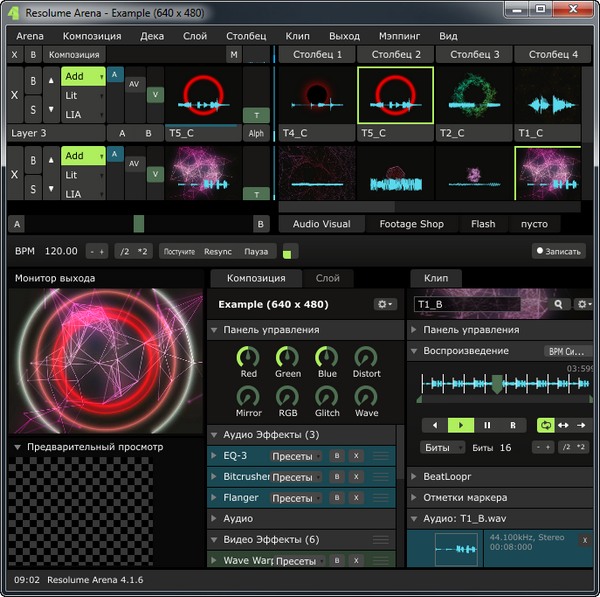
Task: Click the Distort knob in dashboard
Action: pos(366,357)
